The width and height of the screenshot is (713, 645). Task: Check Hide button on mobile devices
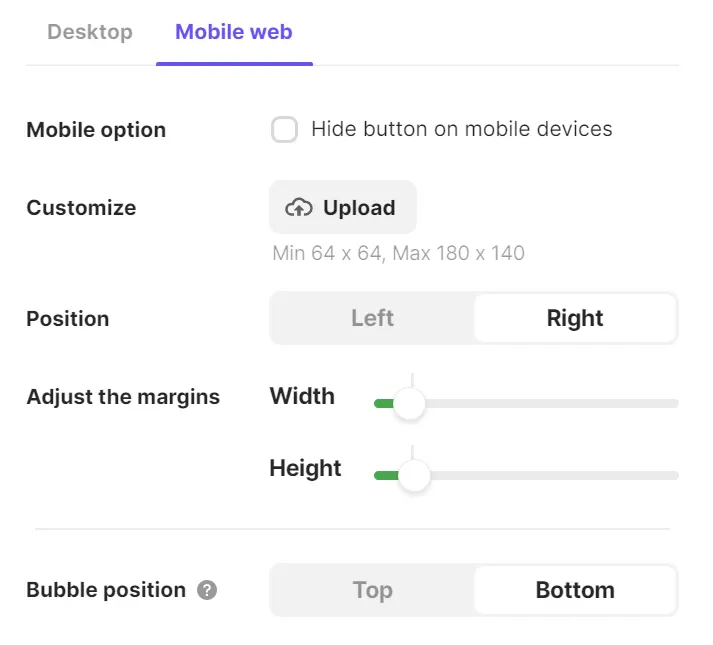click(285, 129)
